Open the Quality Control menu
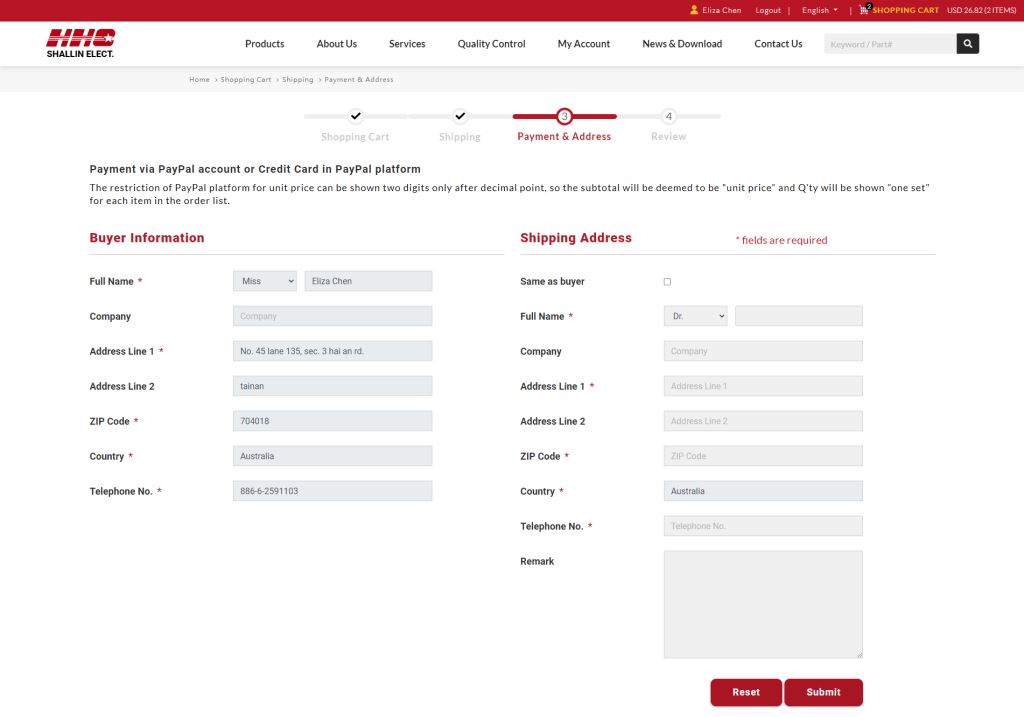Image resolution: width=1024 pixels, height=717 pixels. [x=491, y=44]
